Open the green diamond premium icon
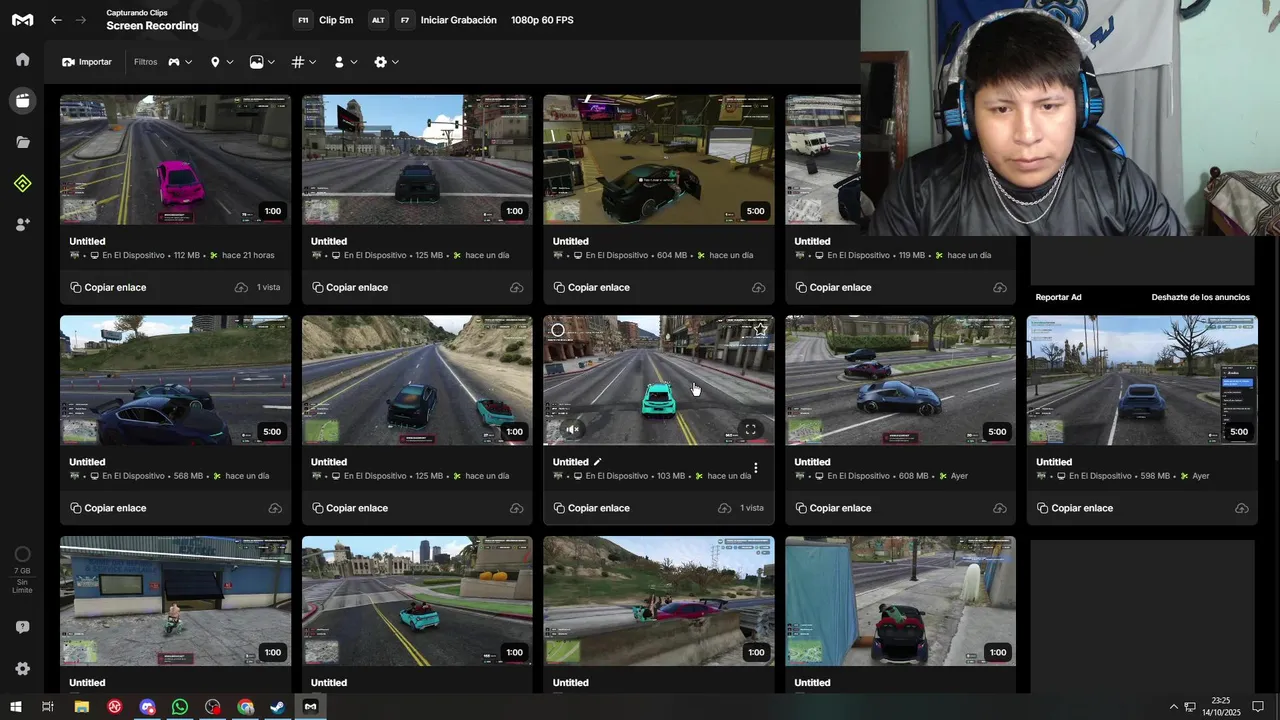Viewport: 1280px width, 720px height. click(22, 183)
